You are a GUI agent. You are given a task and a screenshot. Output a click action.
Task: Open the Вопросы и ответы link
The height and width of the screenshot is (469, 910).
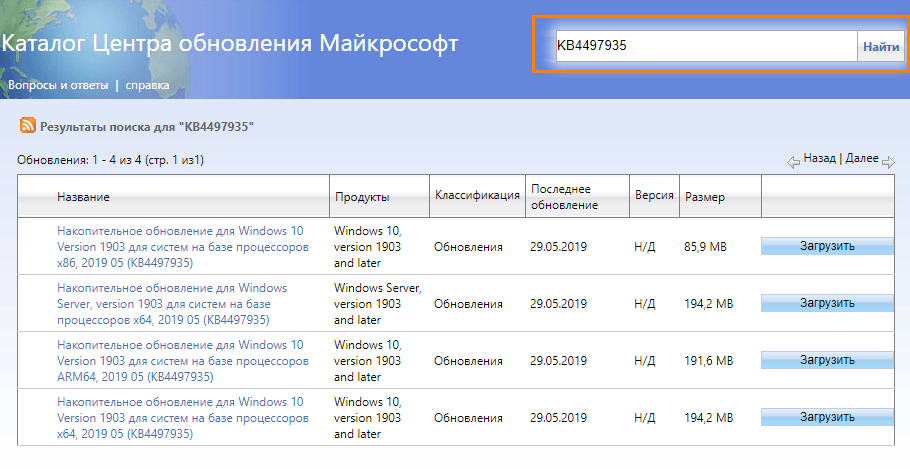58,85
